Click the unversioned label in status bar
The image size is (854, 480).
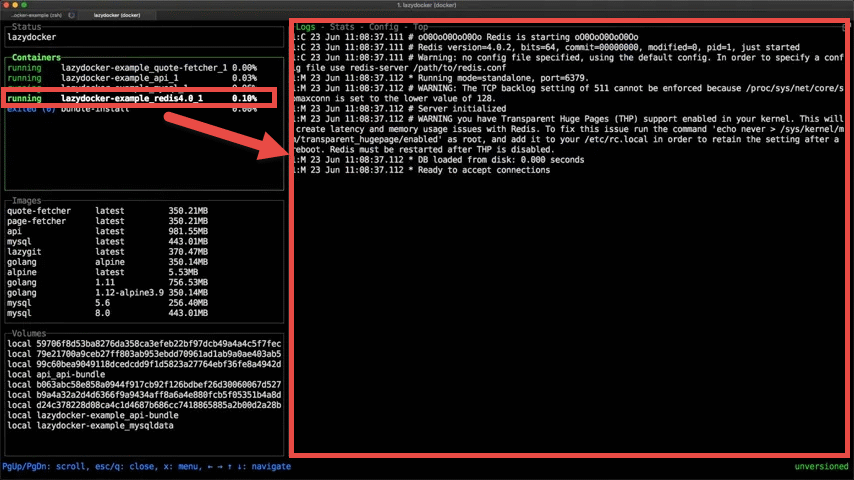point(820,467)
